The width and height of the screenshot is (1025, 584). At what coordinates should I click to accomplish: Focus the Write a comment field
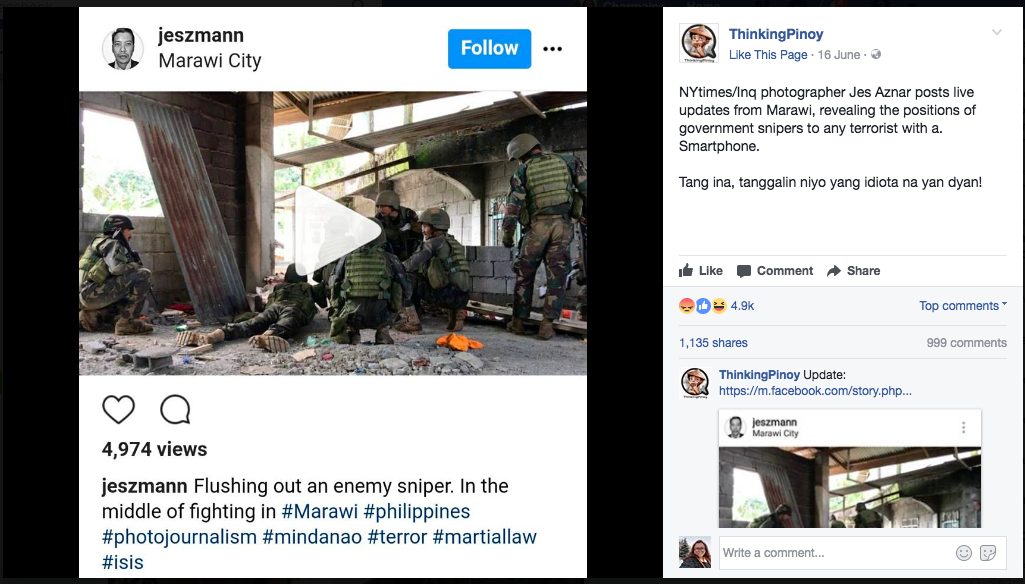[x=837, y=553]
